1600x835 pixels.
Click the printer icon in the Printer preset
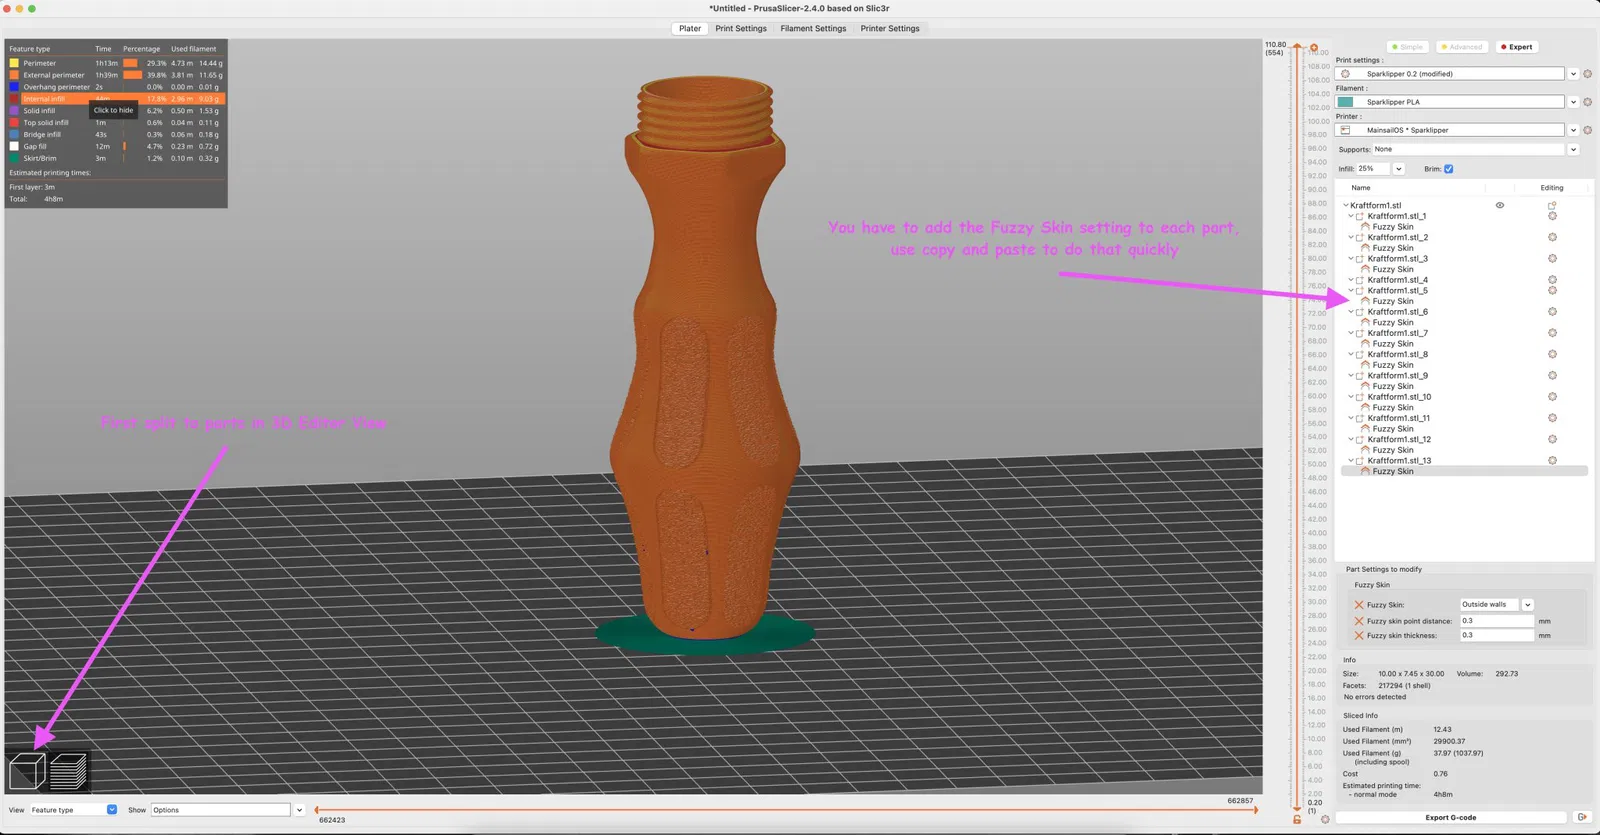1345,130
